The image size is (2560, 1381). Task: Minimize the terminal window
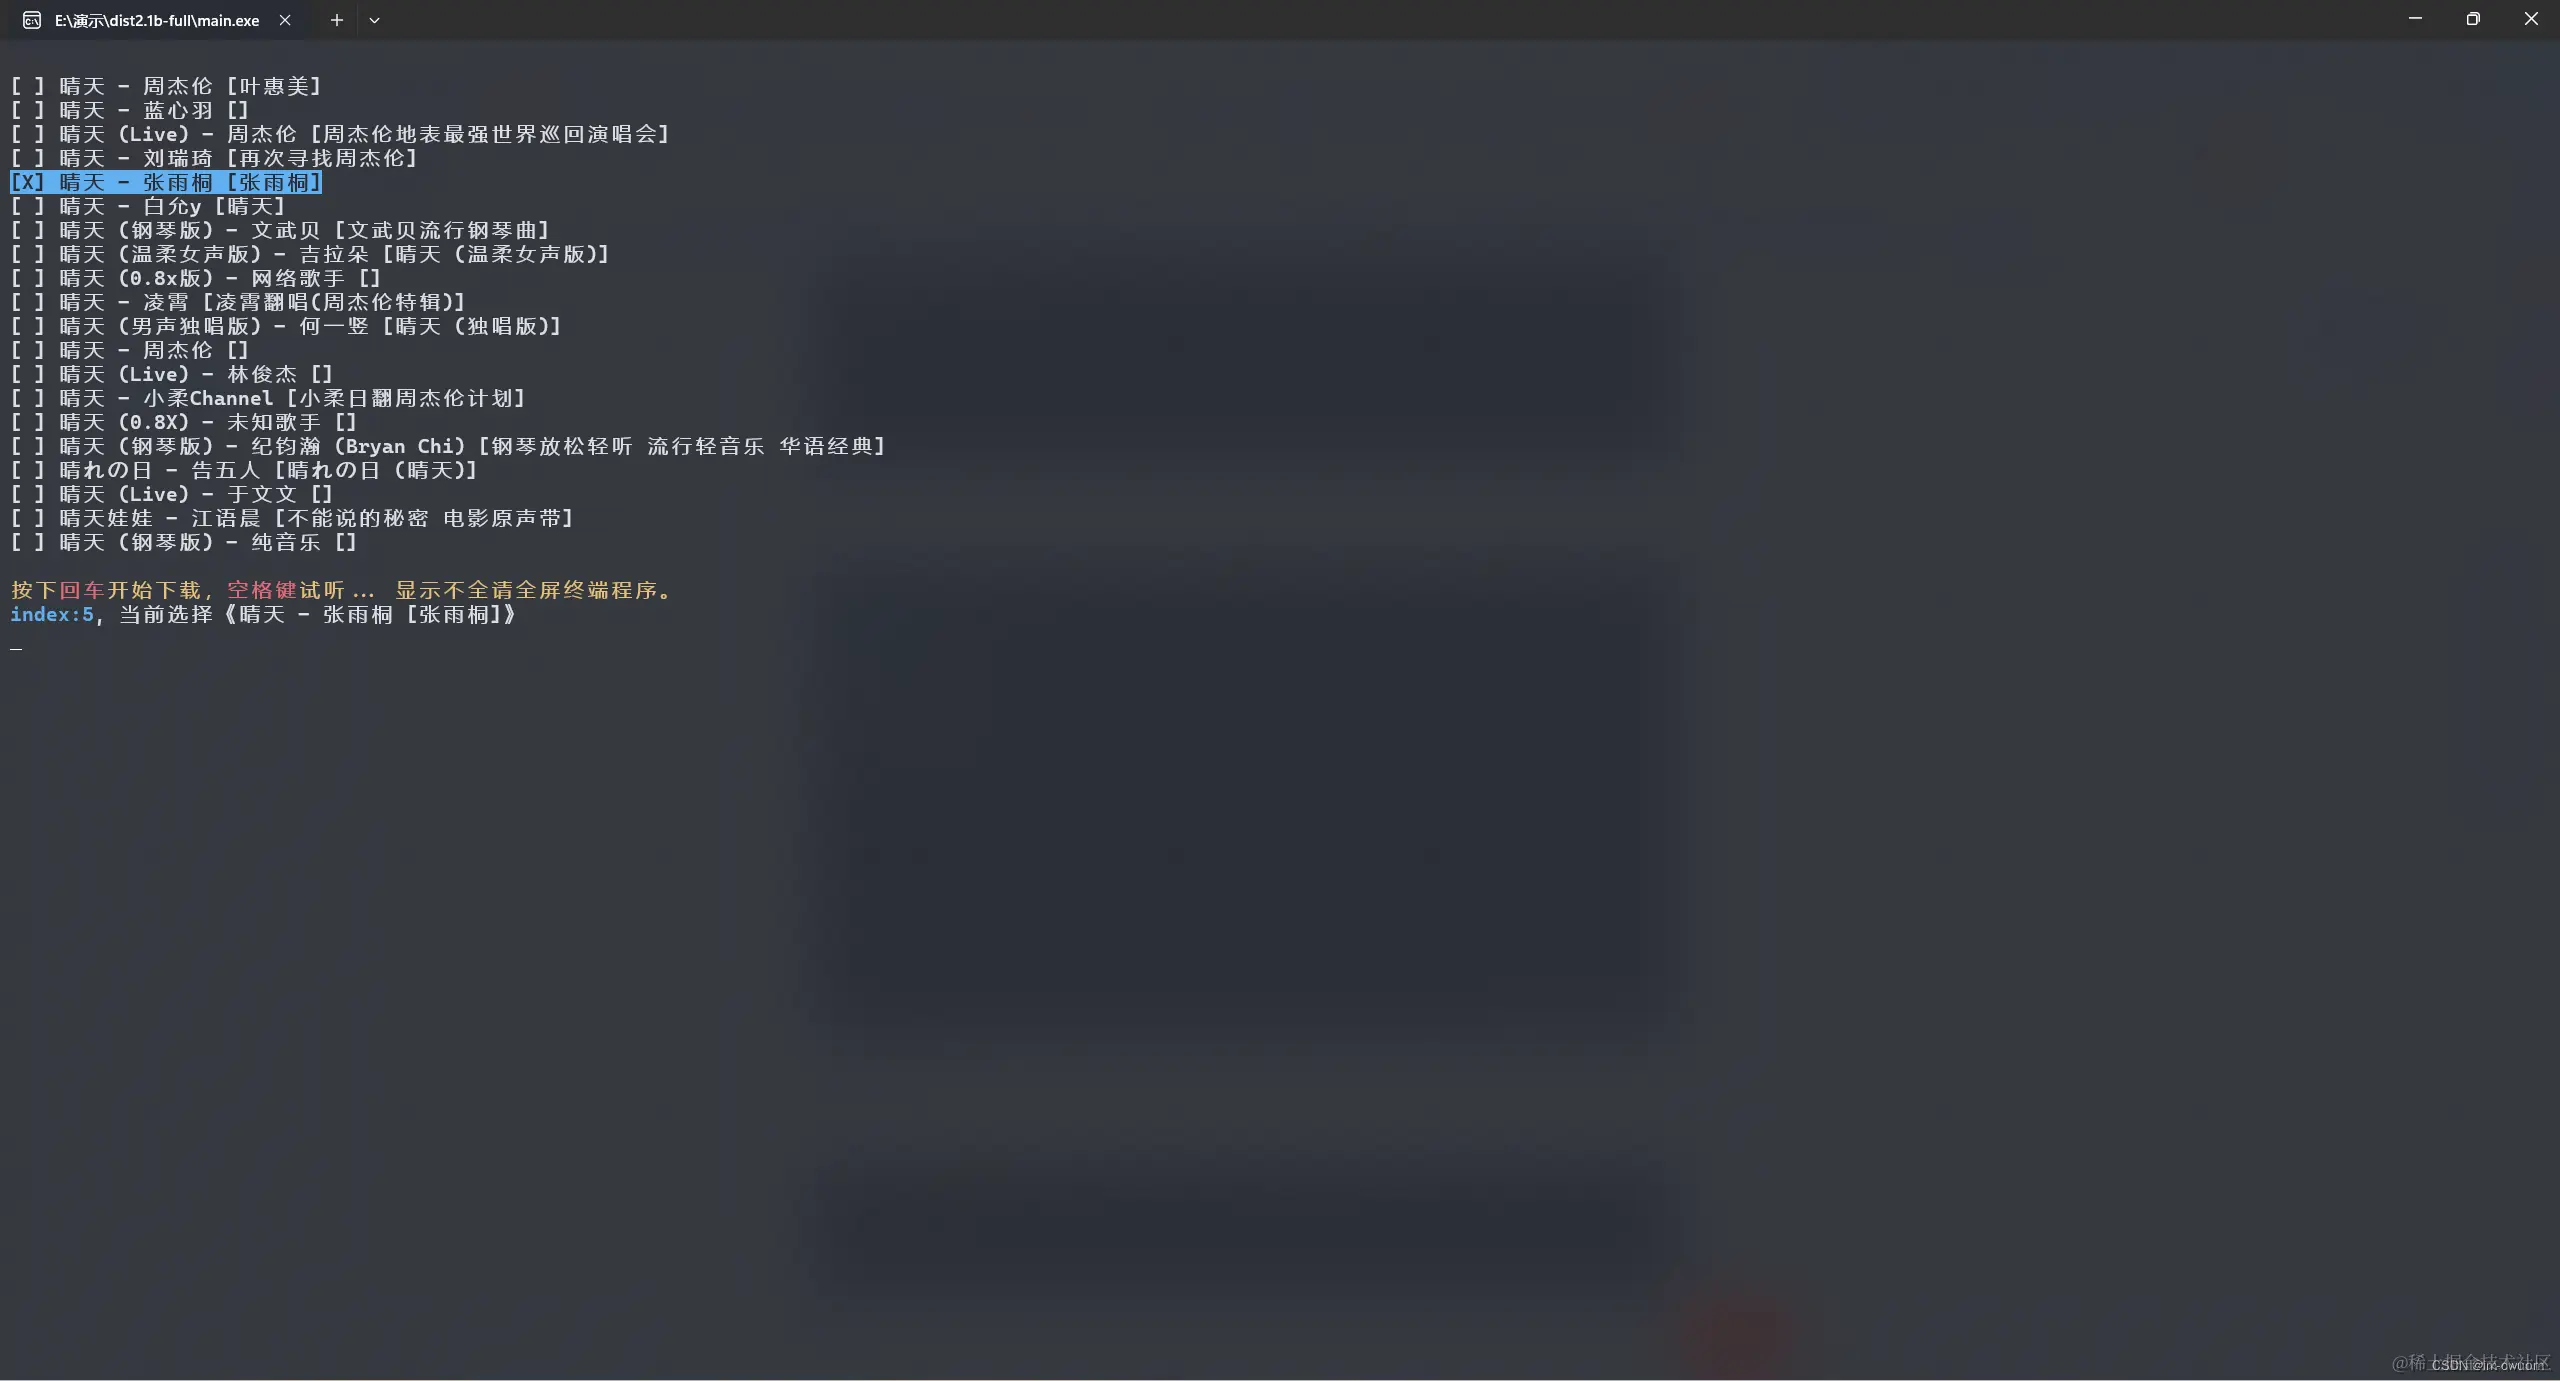[2415, 19]
